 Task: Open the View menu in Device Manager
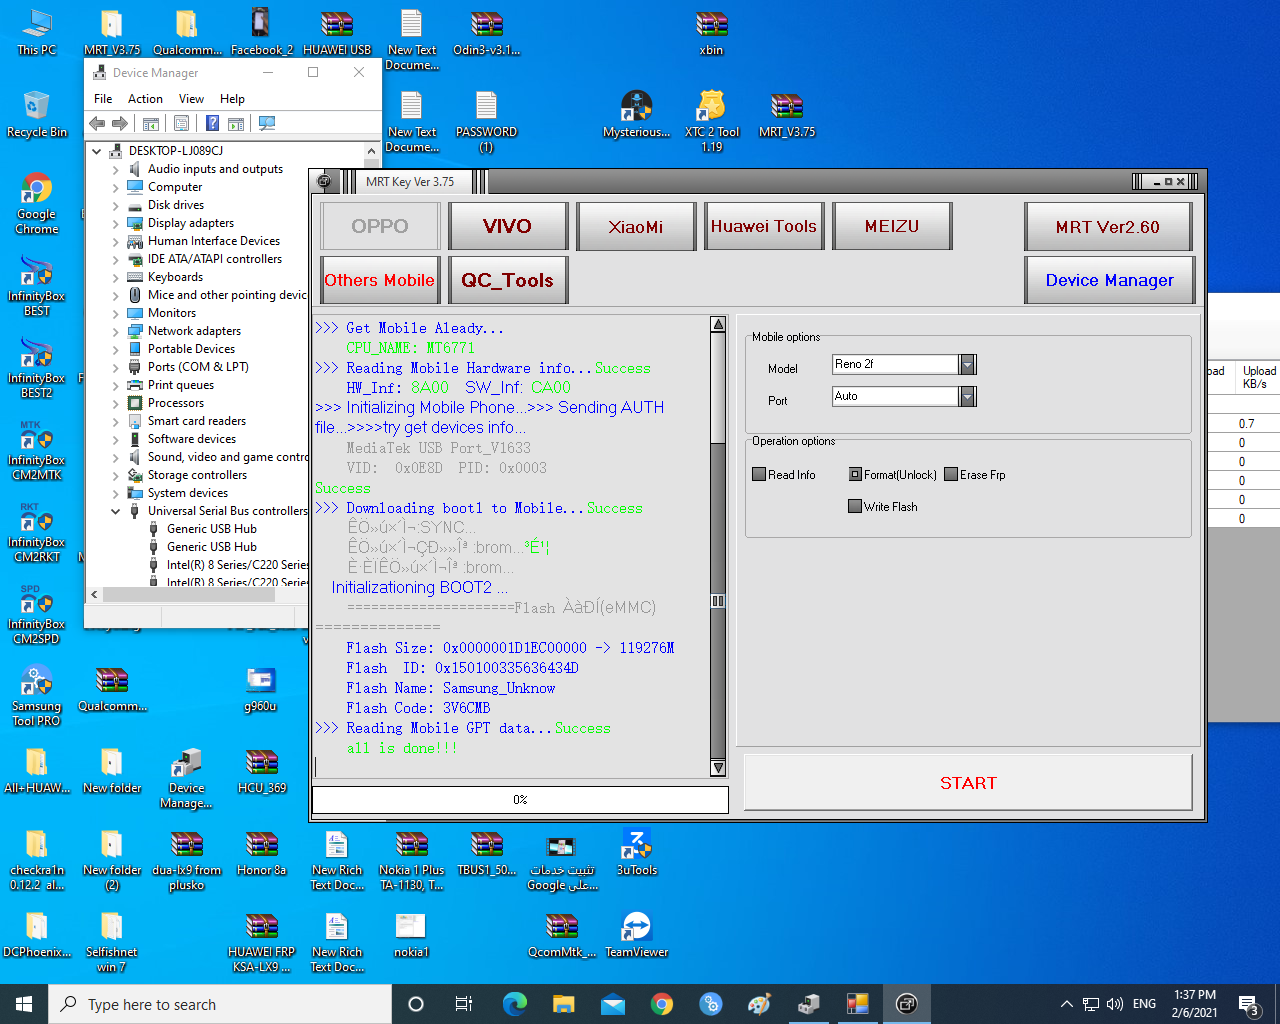(191, 99)
